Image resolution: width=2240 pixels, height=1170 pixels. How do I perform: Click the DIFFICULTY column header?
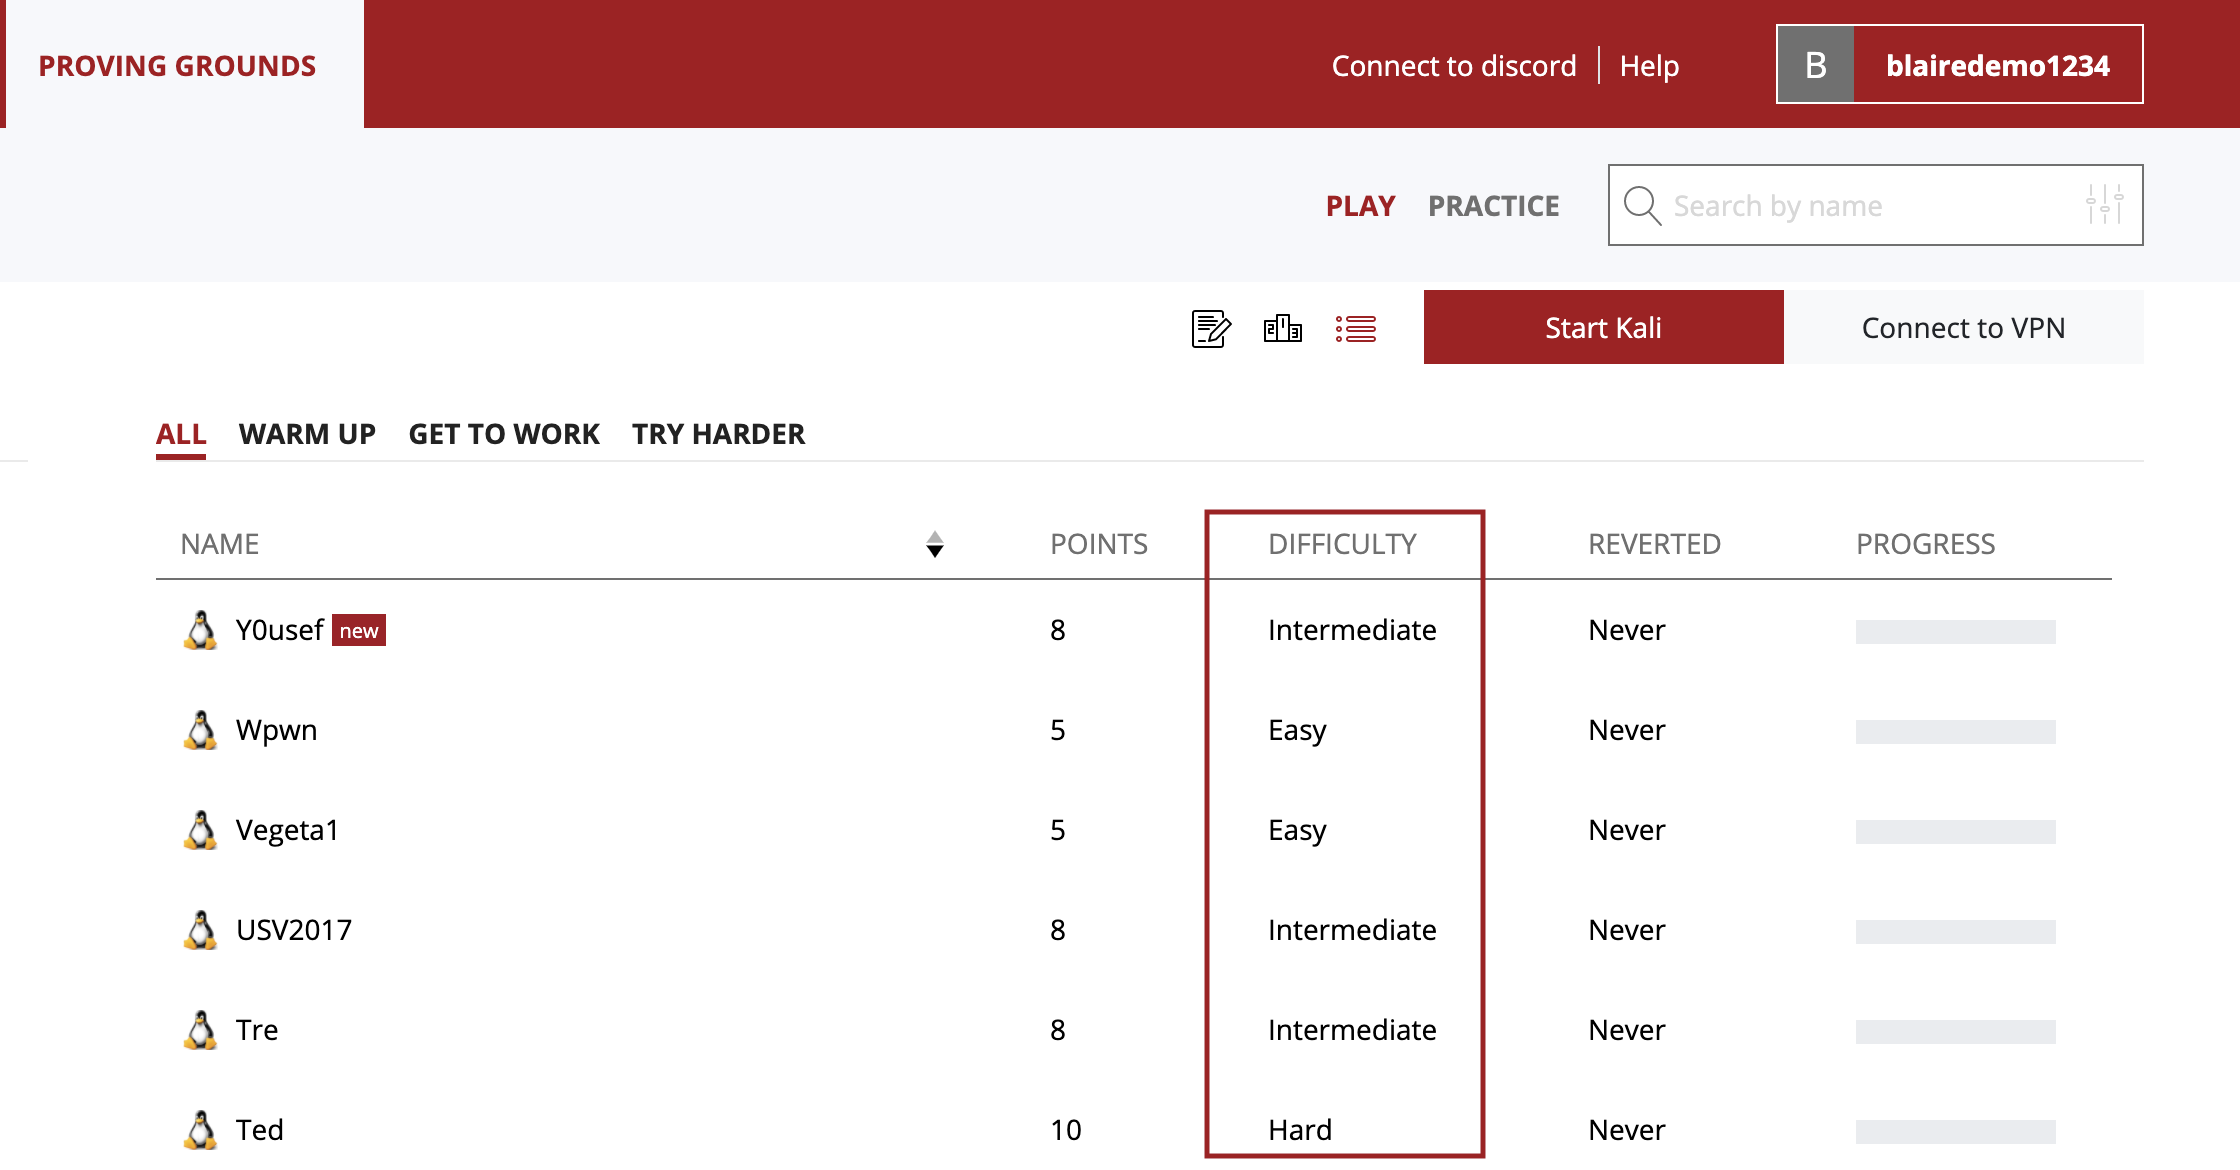click(x=1342, y=544)
